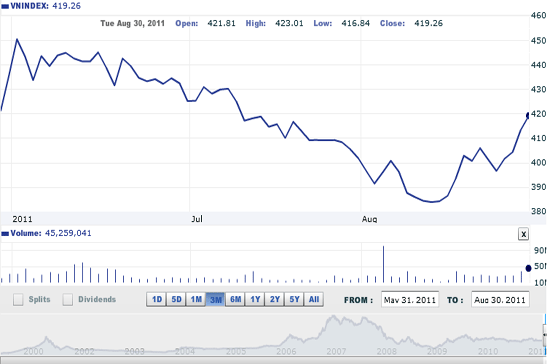The height and width of the screenshot is (364, 550).
Task: Select the All range button
Action: tap(314, 299)
